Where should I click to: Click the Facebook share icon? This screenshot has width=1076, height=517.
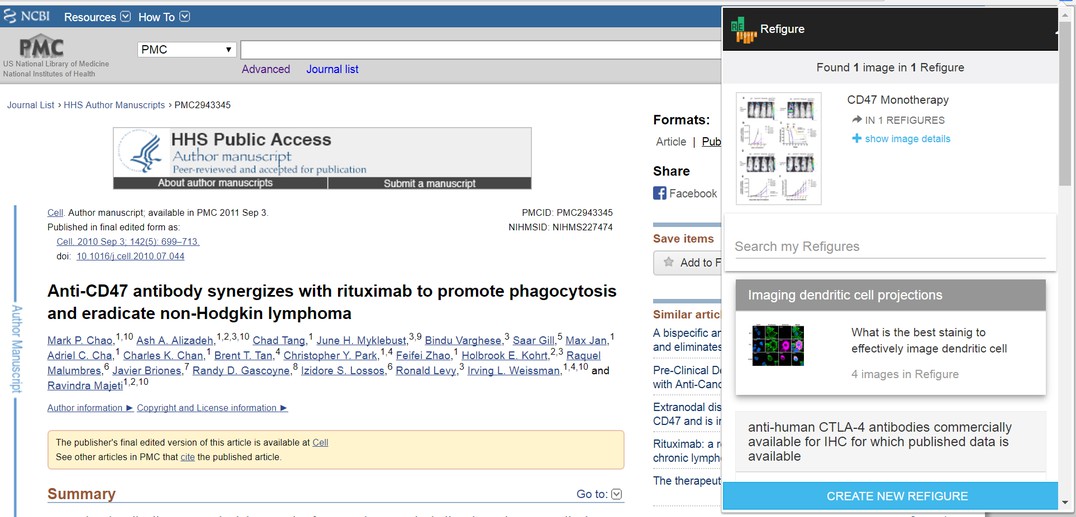(x=660, y=194)
